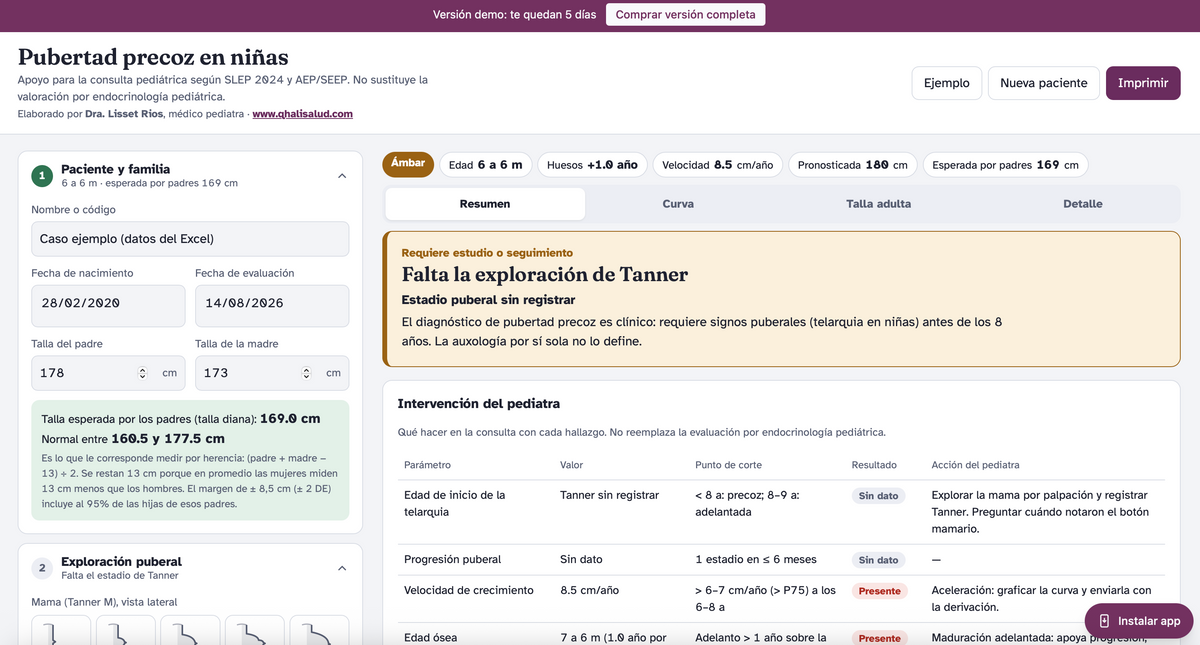1200x645 pixels.
Task: Click the 'Normal entre 160.5 y 177.5 cm' text
Action: pyautogui.click(x=133, y=439)
